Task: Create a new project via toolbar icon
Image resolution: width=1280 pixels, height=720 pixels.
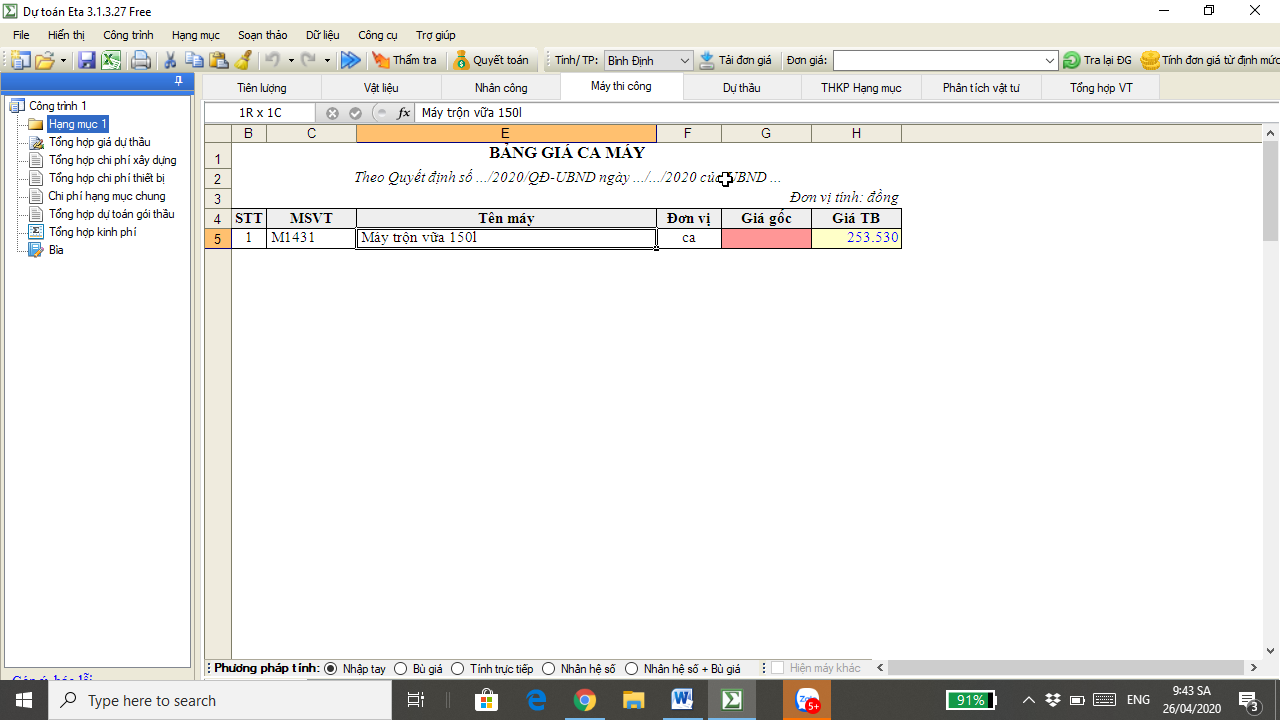Action: click(x=20, y=60)
